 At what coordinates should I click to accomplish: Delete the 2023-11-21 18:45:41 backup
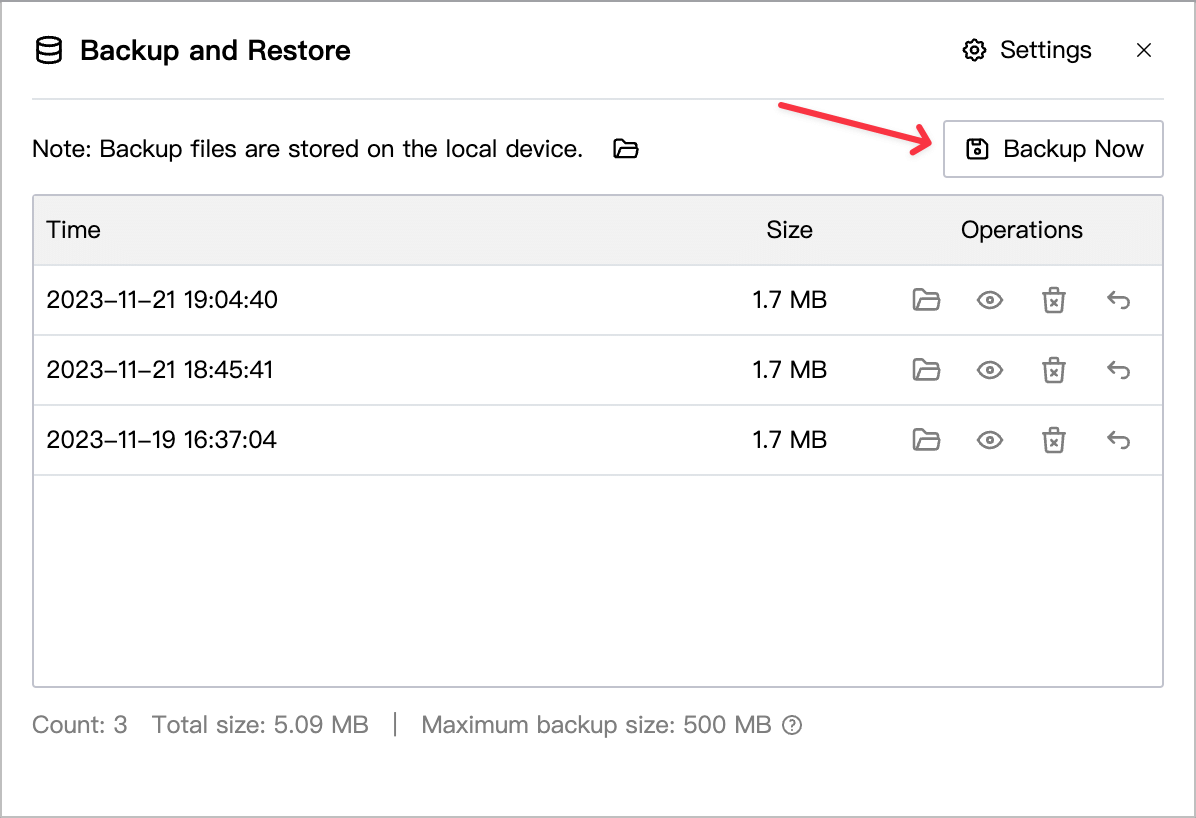[1053, 370]
